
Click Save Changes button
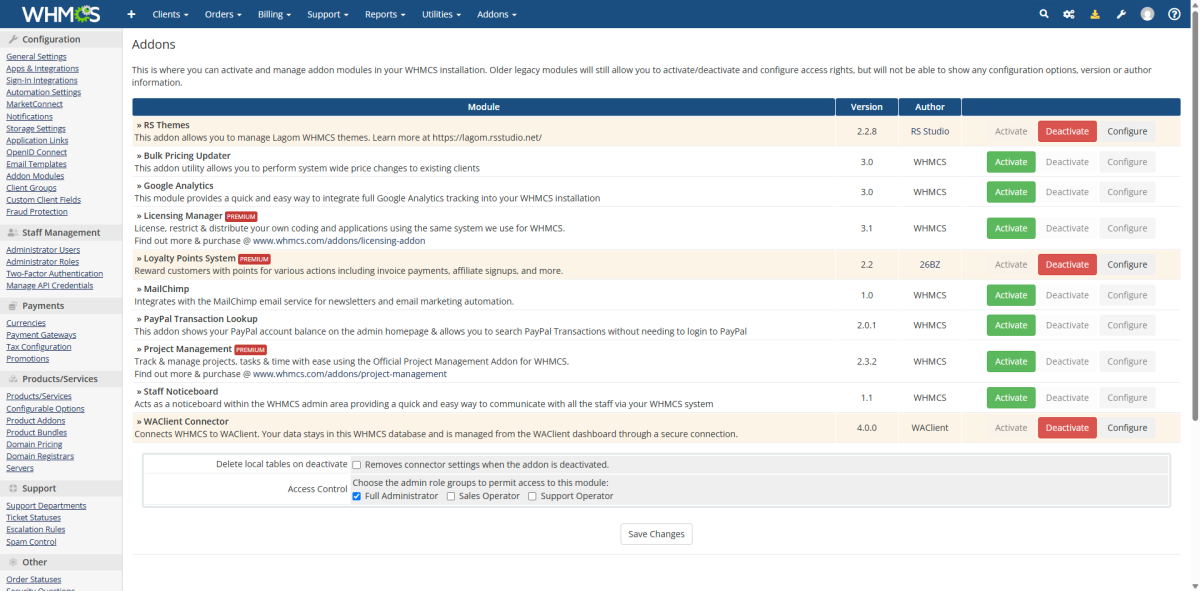[x=656, y=534]
